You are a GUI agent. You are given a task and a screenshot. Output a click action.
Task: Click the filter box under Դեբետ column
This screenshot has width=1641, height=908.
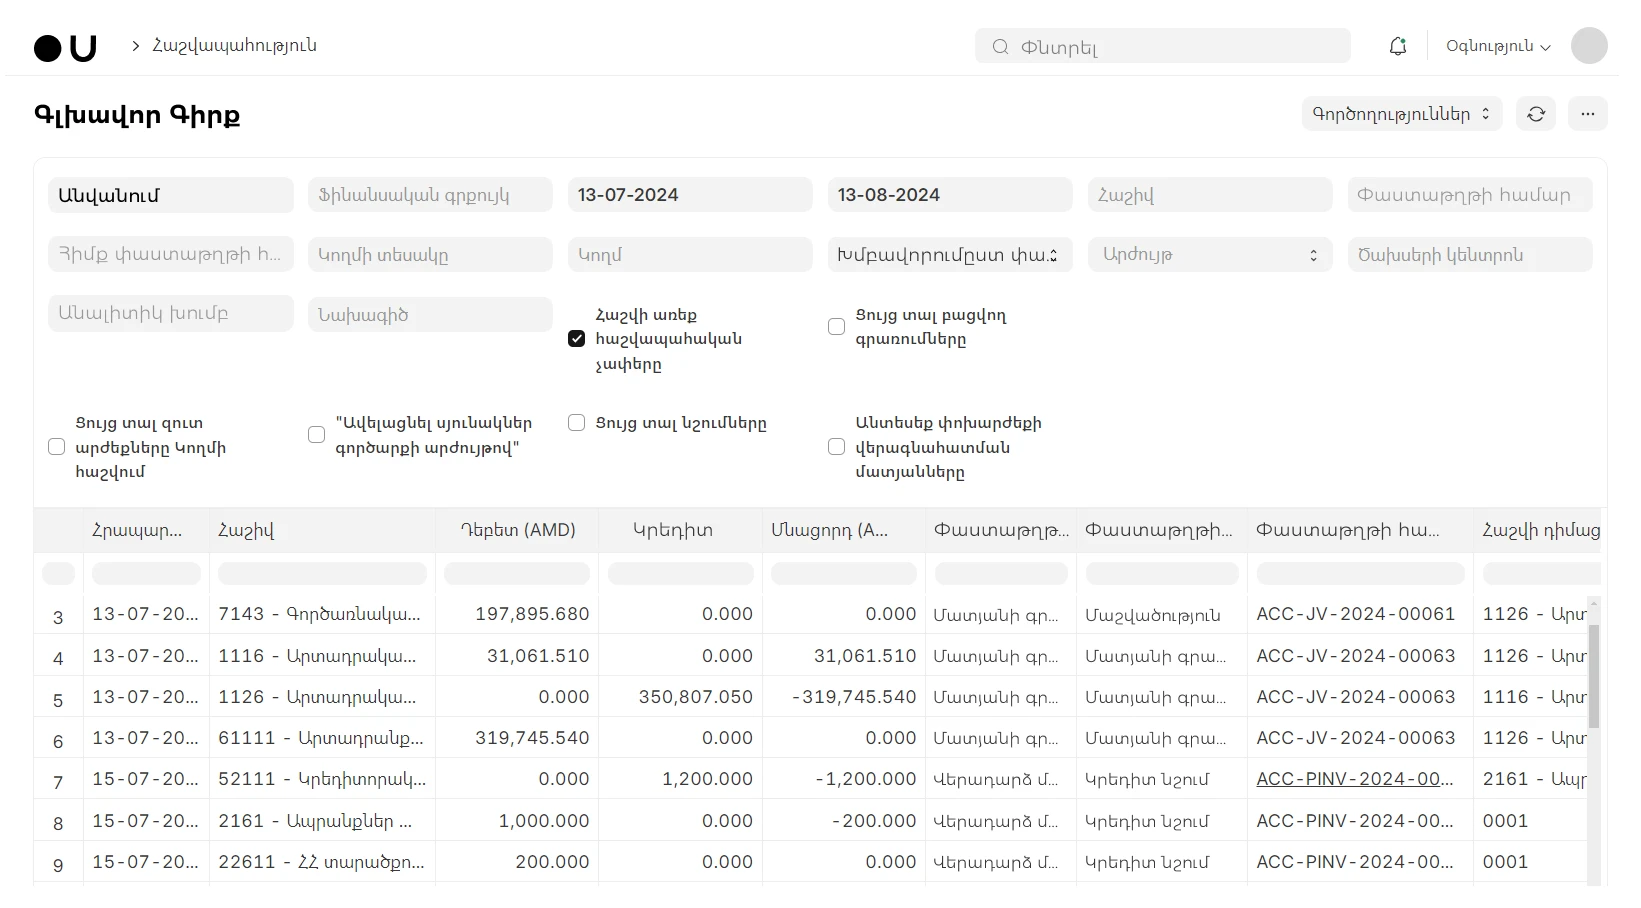(x=517, y=573)
